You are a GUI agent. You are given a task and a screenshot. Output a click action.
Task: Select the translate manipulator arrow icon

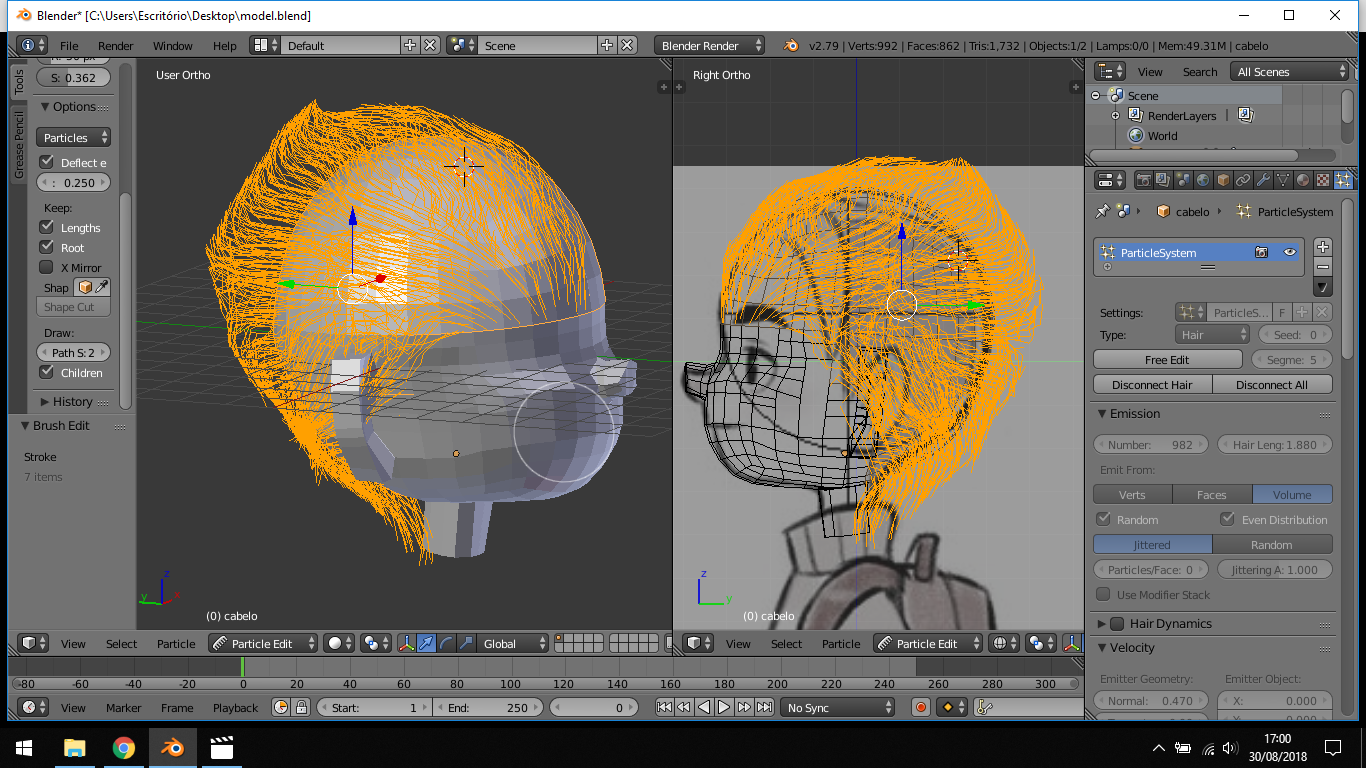[x=426, y=643]
